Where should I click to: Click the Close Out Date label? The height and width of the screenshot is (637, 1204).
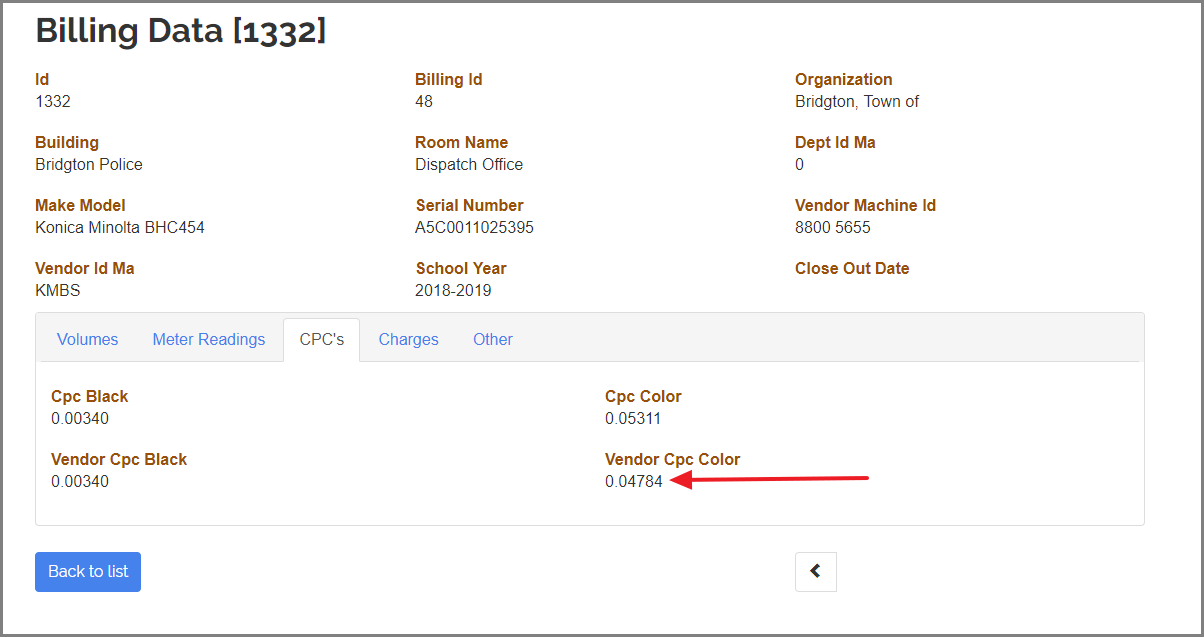[851, 269]
